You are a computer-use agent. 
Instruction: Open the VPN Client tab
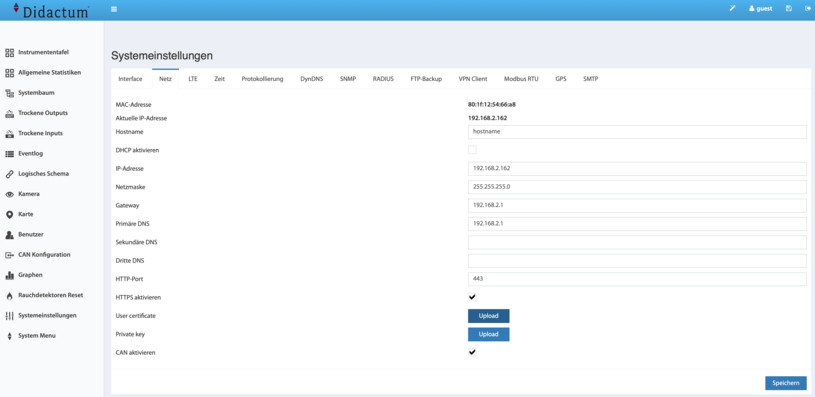pyautogui.click(x=472, y=79)
